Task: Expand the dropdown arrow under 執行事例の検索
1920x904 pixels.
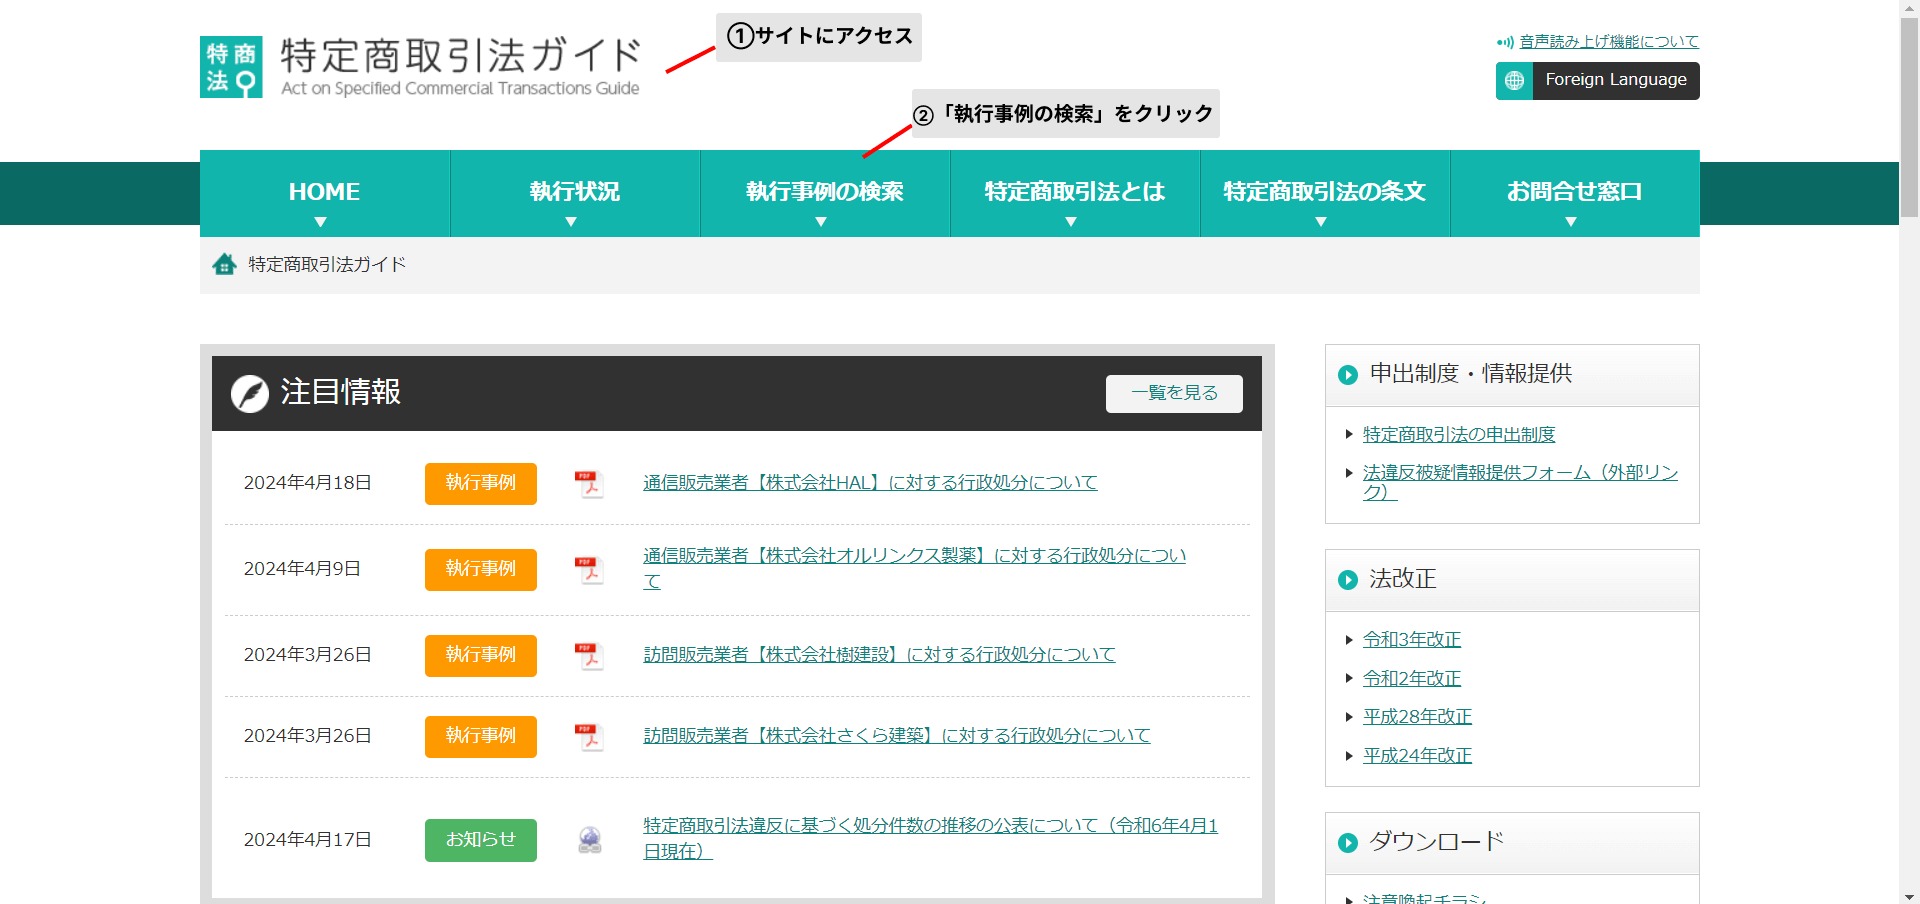Action: coord(821,222)
